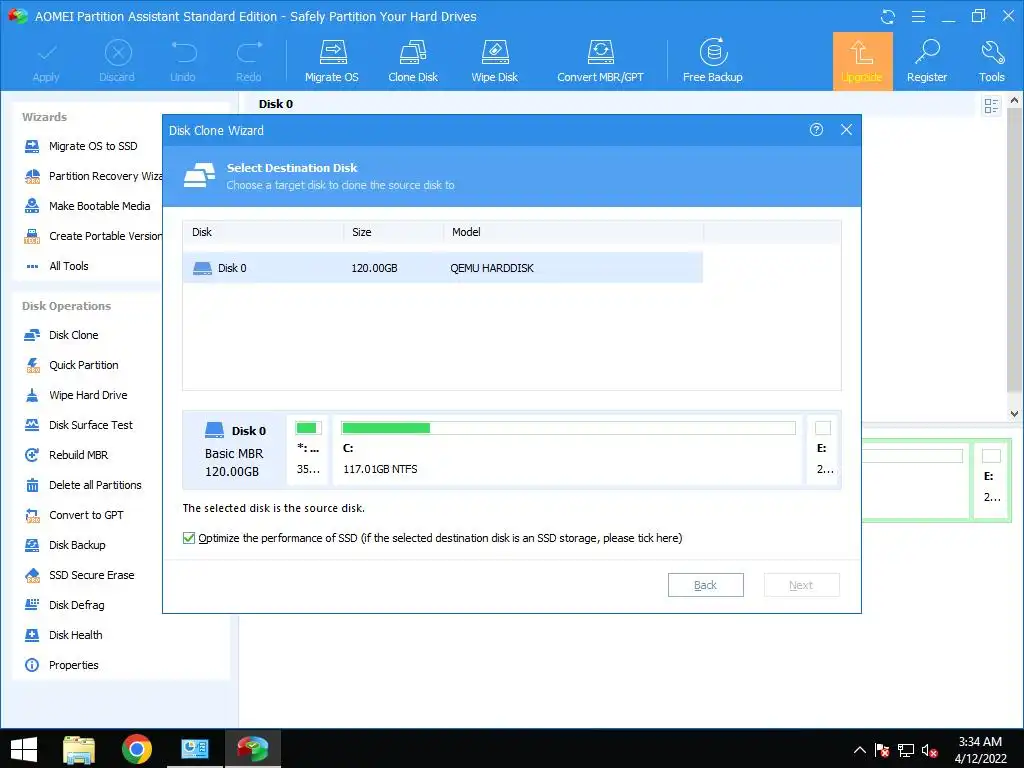Image resolution: width=1024 pixels, height=768 pixels.
Task: Click help icon in Disk Clone Wizard
Action: pos(816,130)
